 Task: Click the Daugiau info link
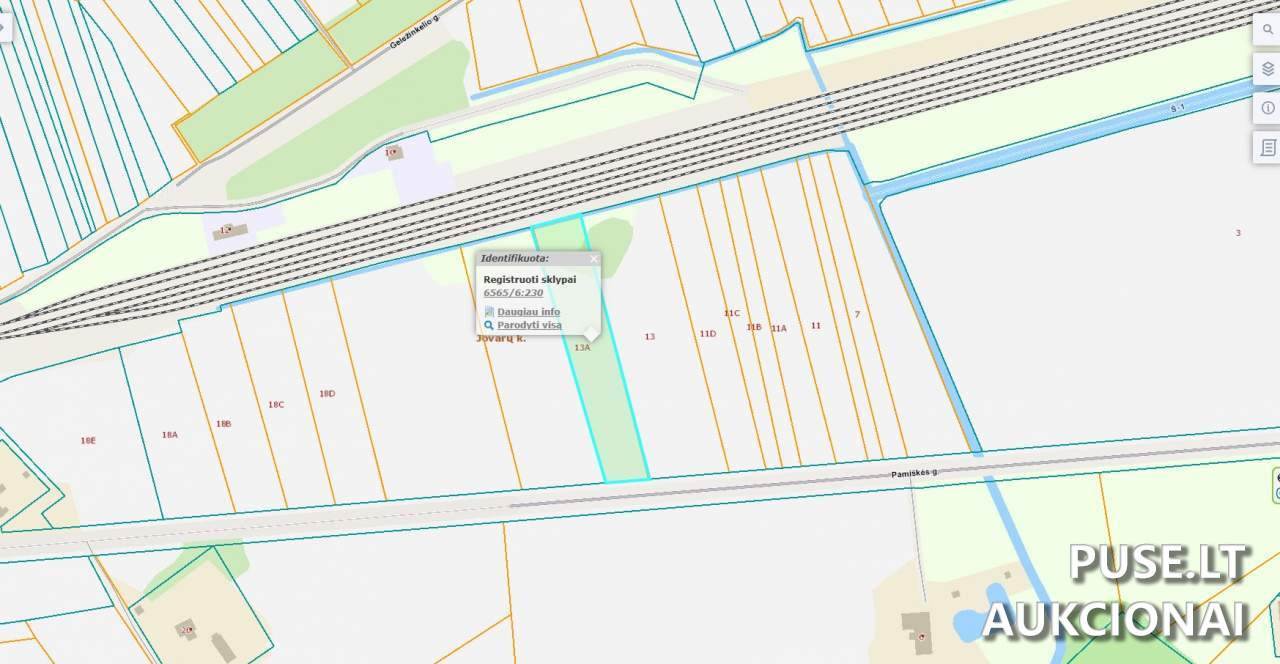point(528,312)
